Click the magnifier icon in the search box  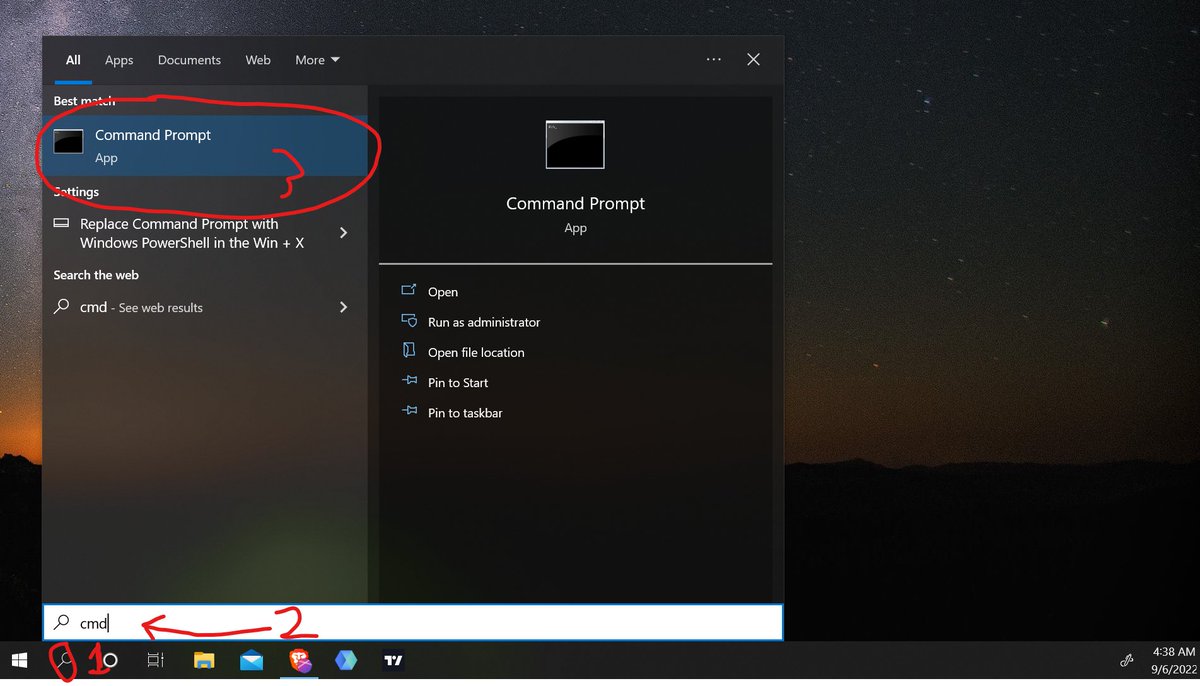pos(62,623)
